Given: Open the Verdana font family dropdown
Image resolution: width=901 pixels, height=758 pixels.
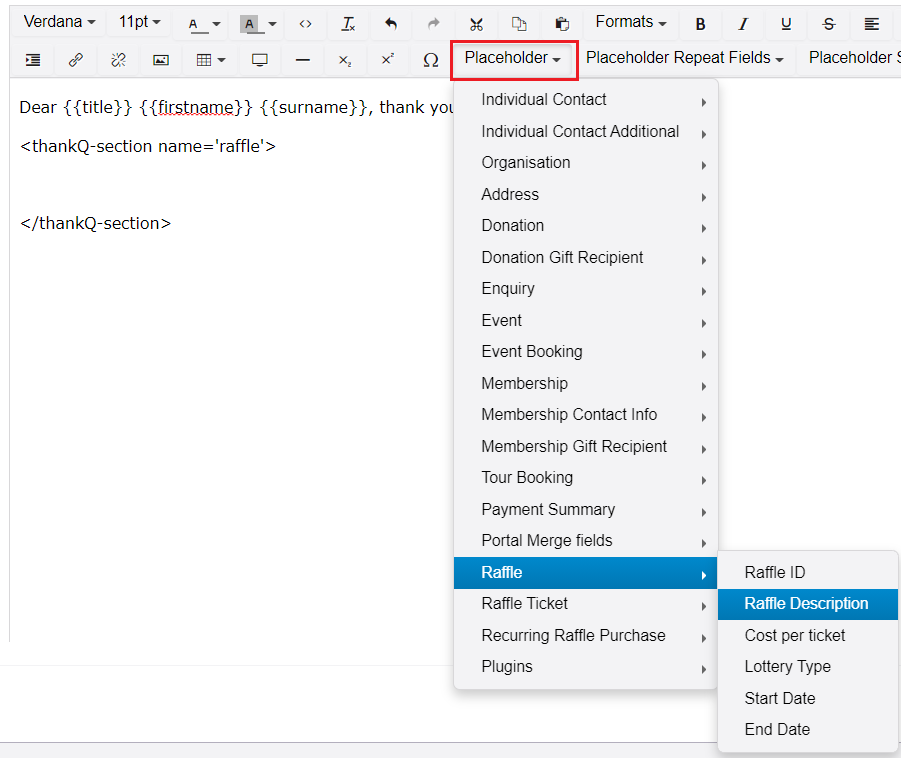Looking at the screenshot, I should pos(59,22).
